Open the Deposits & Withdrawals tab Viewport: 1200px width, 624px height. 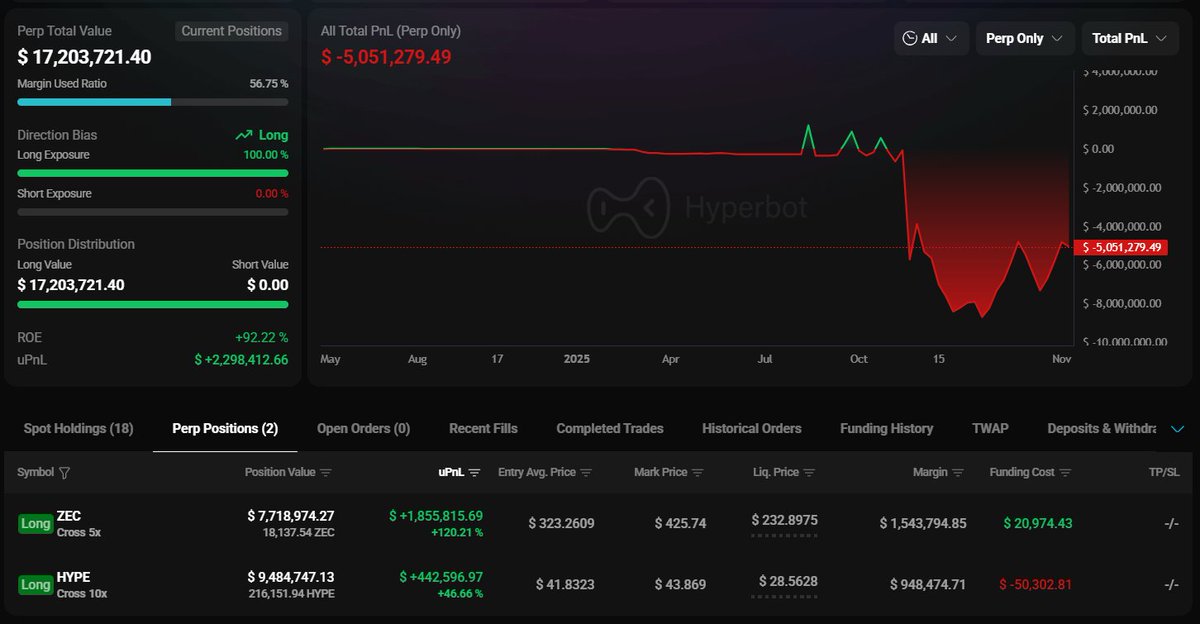(x=1101, y=428)
